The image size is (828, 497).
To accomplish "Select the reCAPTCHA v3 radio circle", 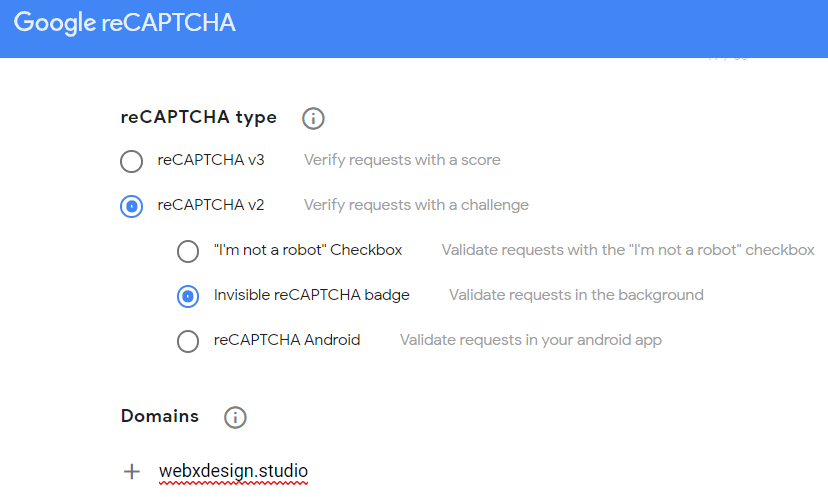I will pyautogui.click(x=131, y=161).
